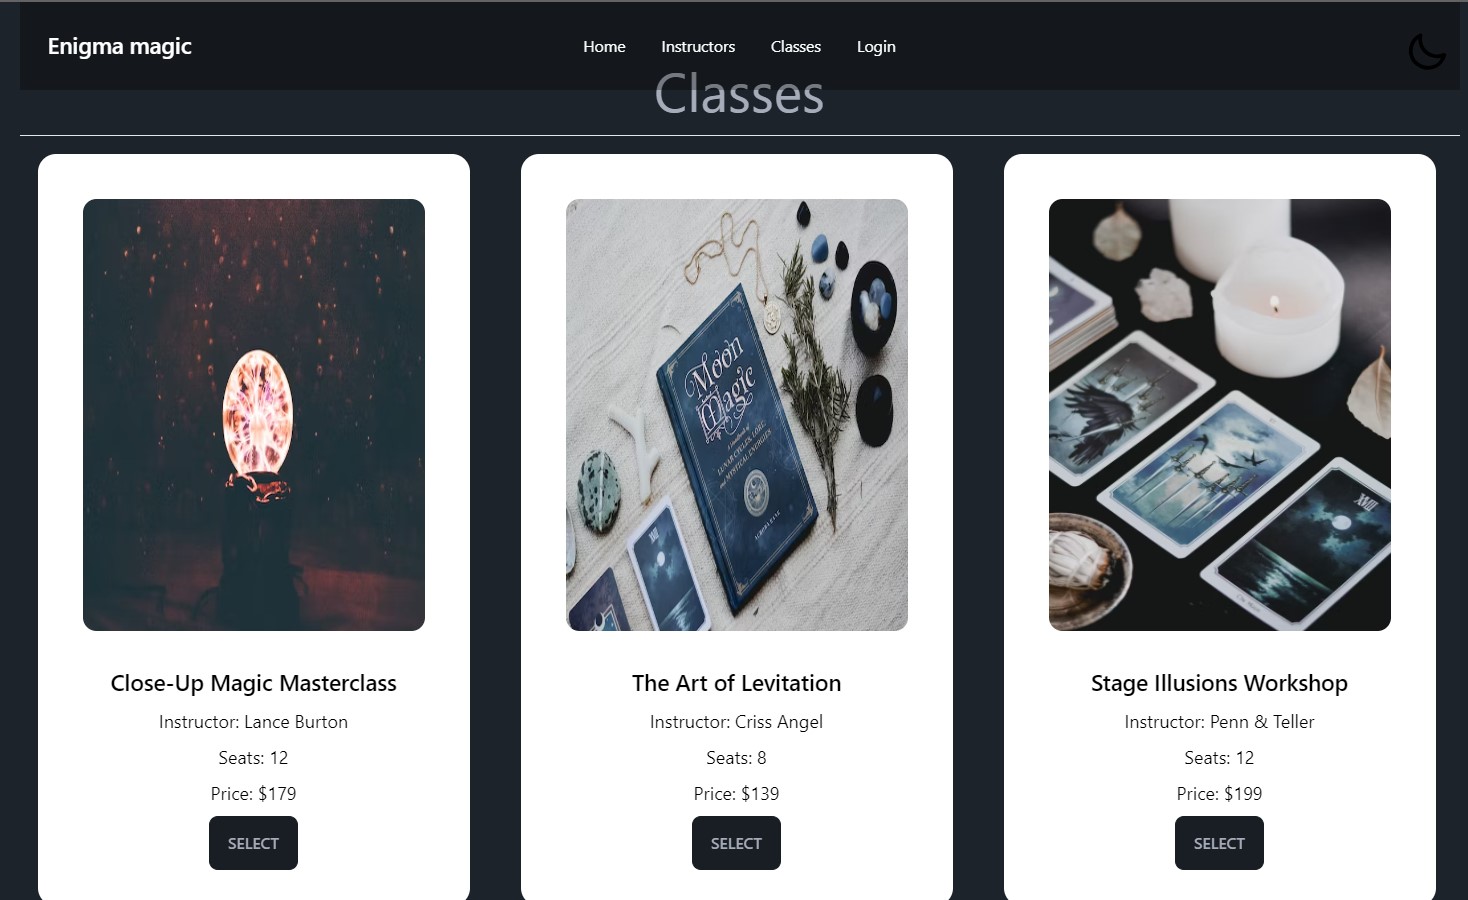Click The Art of Levitation title
Viewport: 1468px width, 900px height.
[x=737, y=683]
